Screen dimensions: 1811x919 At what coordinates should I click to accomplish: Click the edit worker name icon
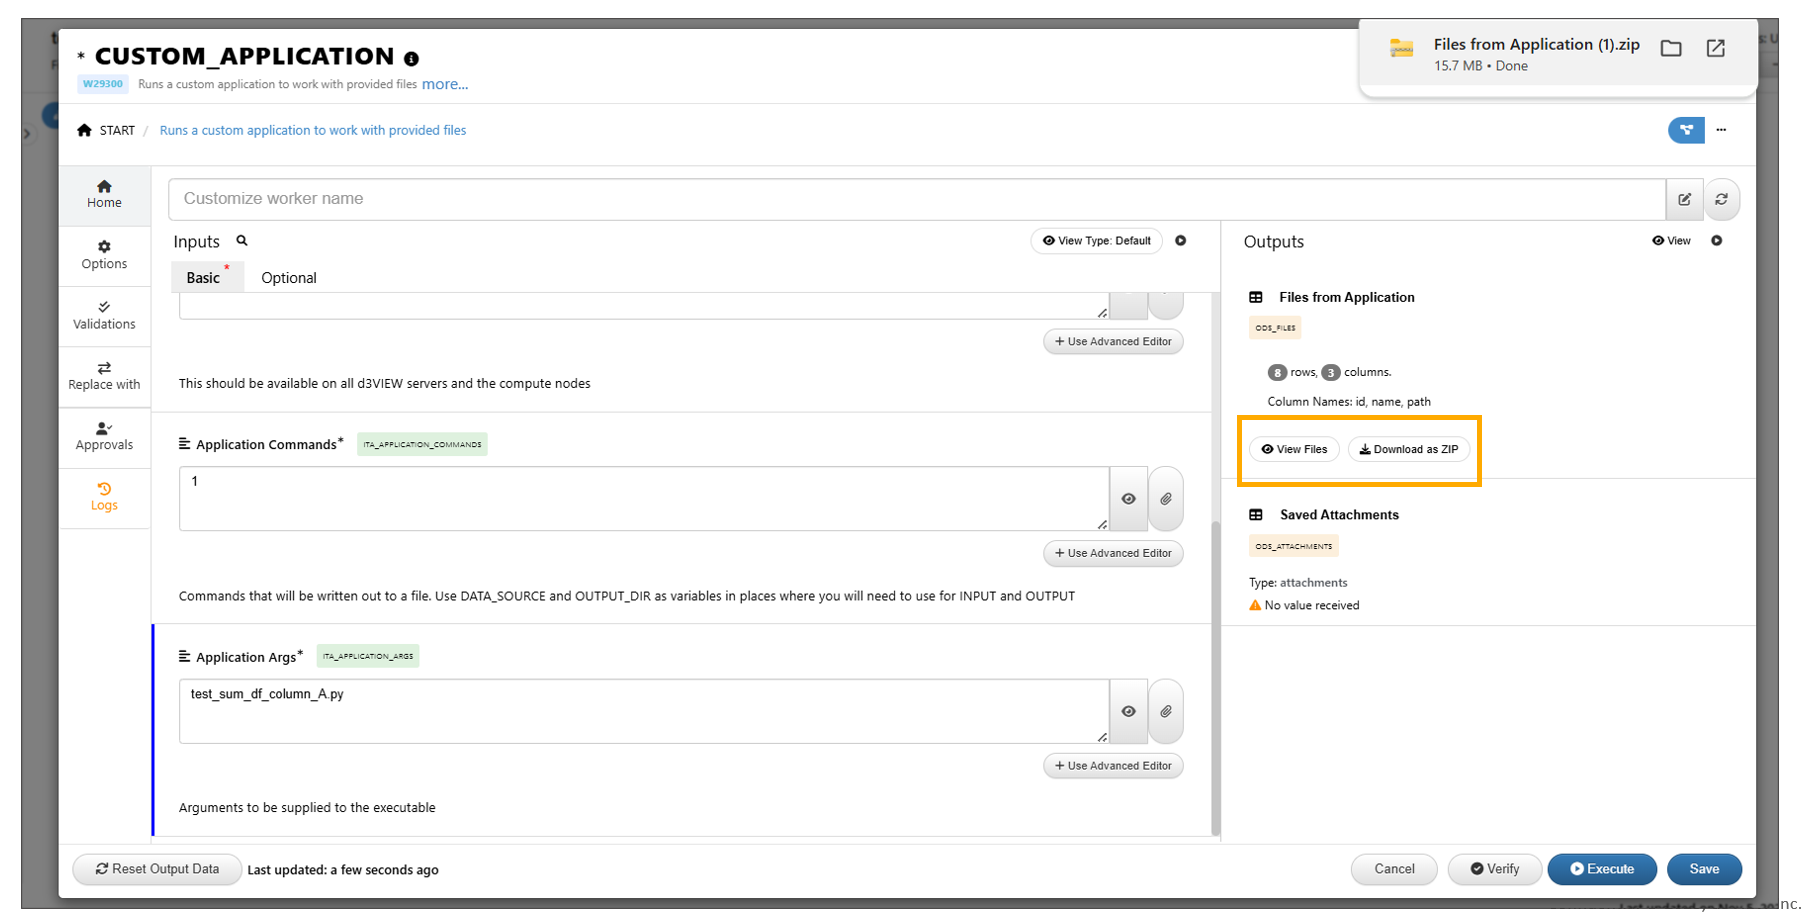[x=1684, y=199]
